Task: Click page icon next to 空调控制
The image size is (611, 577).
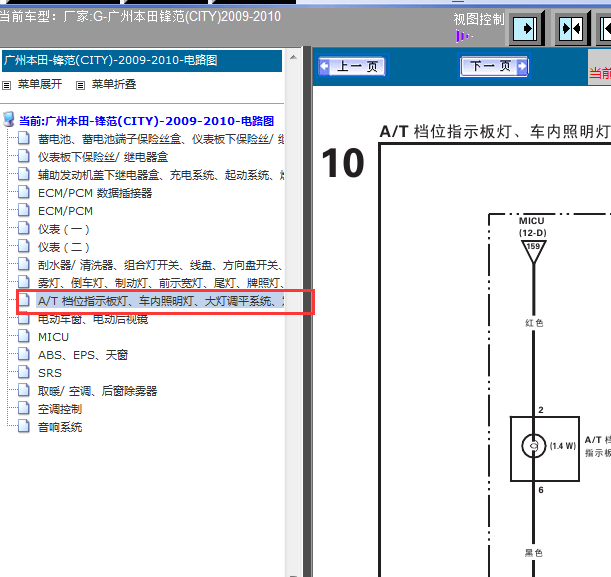Action: (x=24, y=408)
